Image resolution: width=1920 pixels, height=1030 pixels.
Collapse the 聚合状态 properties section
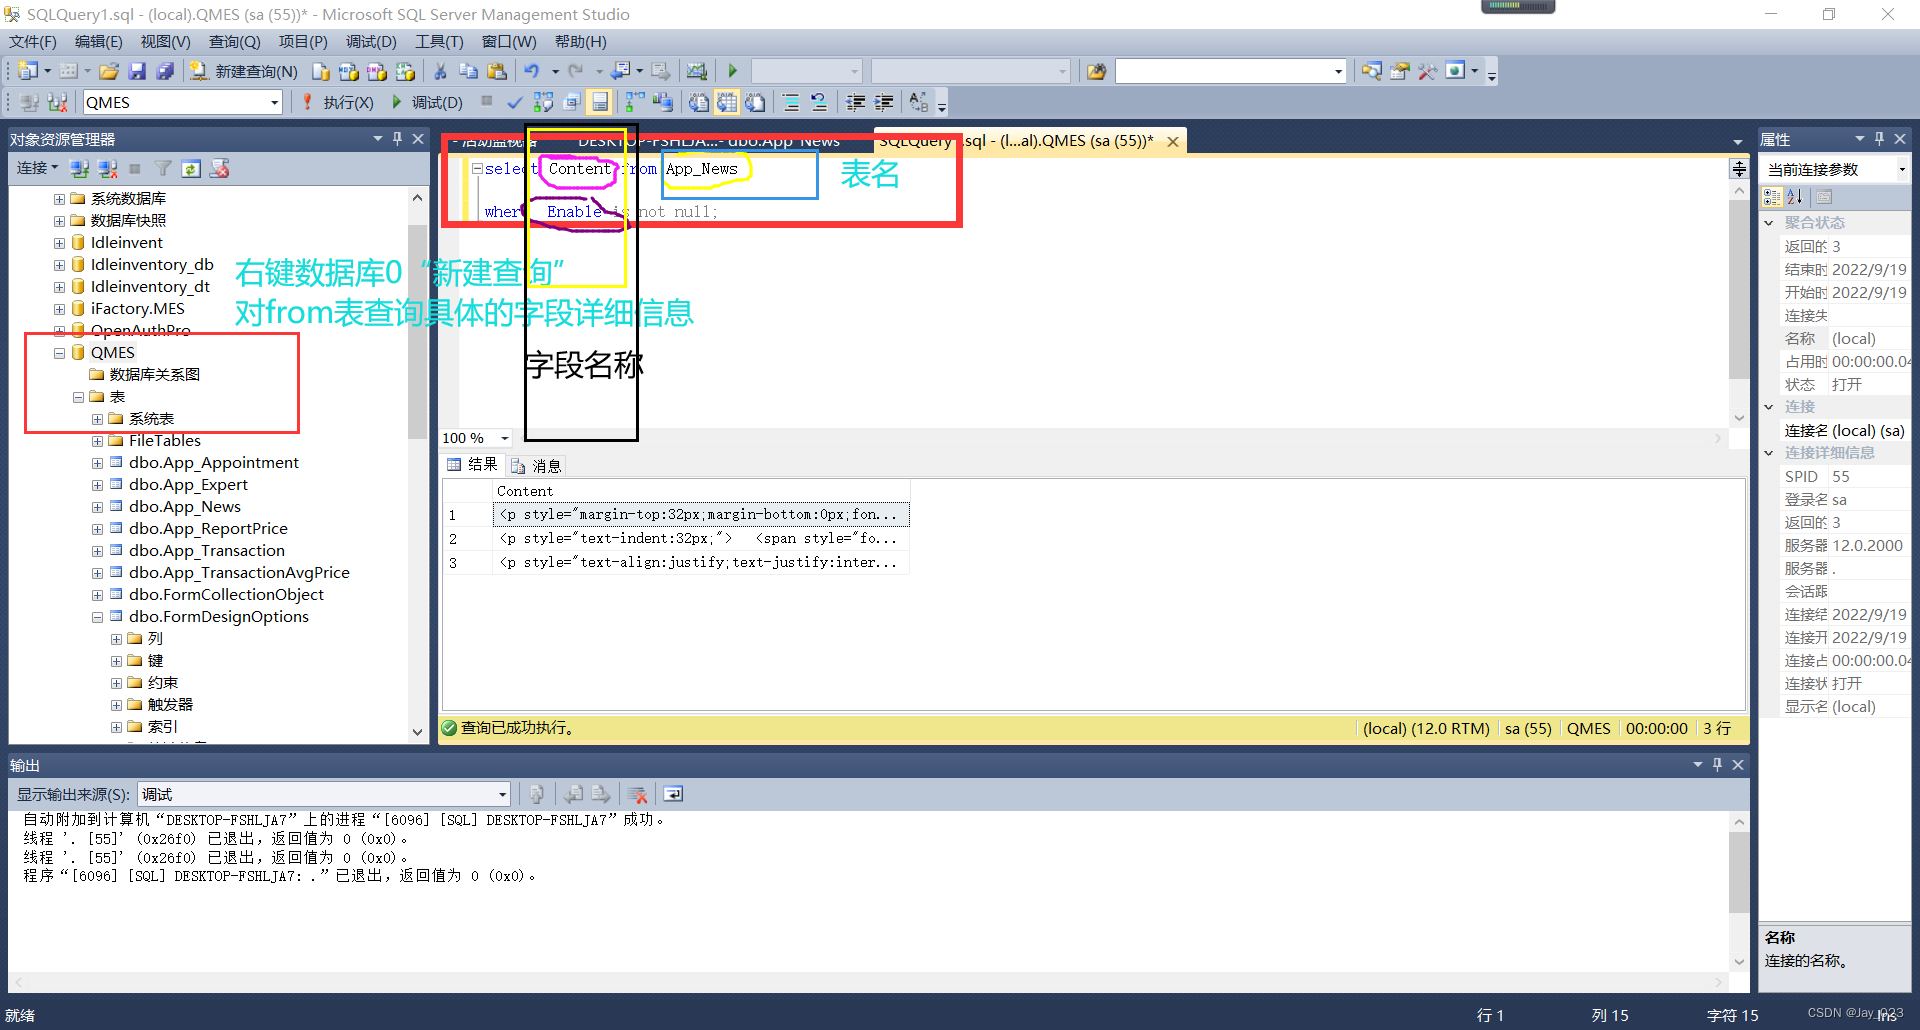coord(1769,223)
